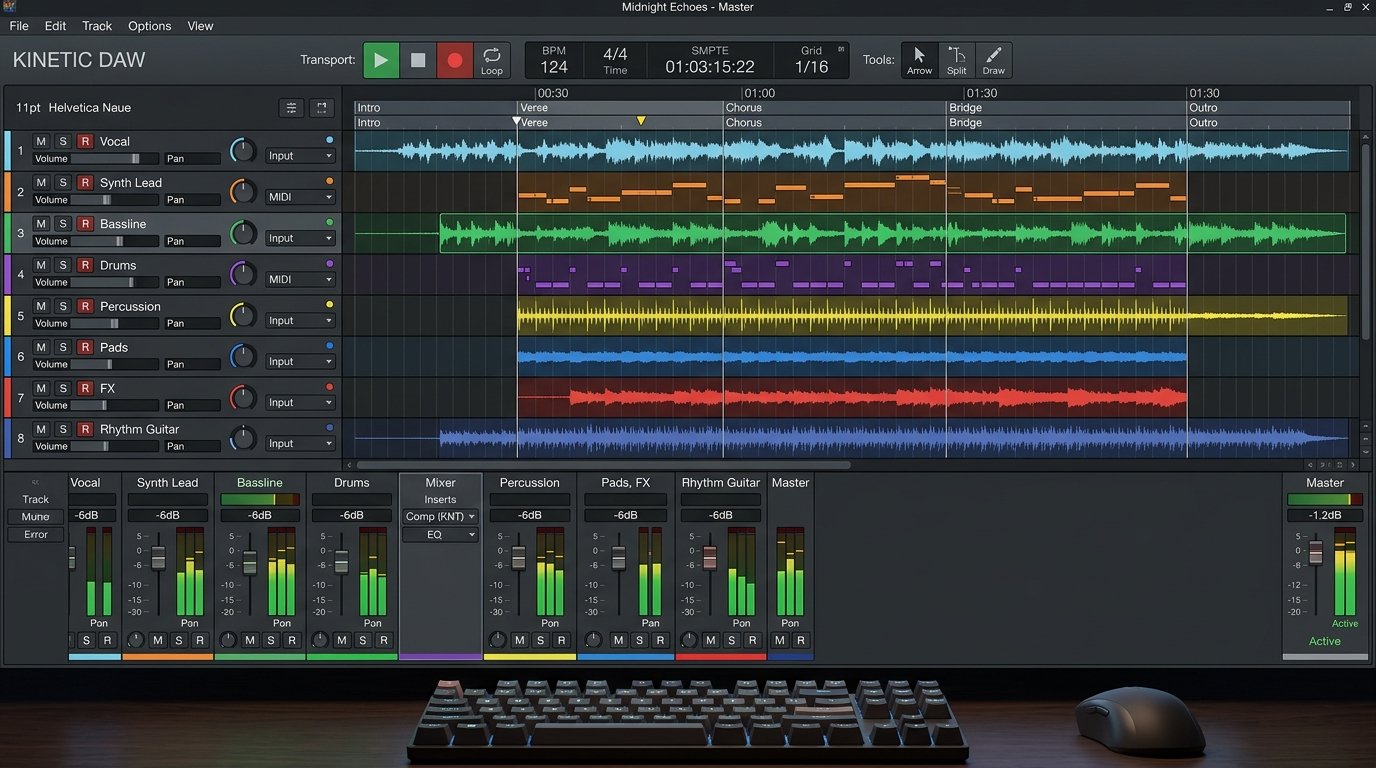Screen dimensions: 1376x768
Task: Arm recording with the red Record button
Action: click(x=454, y=60)
